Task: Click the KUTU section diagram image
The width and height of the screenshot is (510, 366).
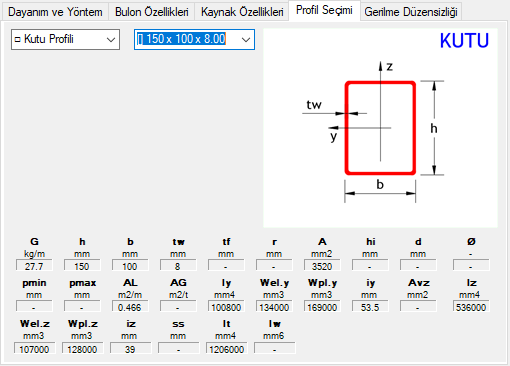Action: [380, 128]
